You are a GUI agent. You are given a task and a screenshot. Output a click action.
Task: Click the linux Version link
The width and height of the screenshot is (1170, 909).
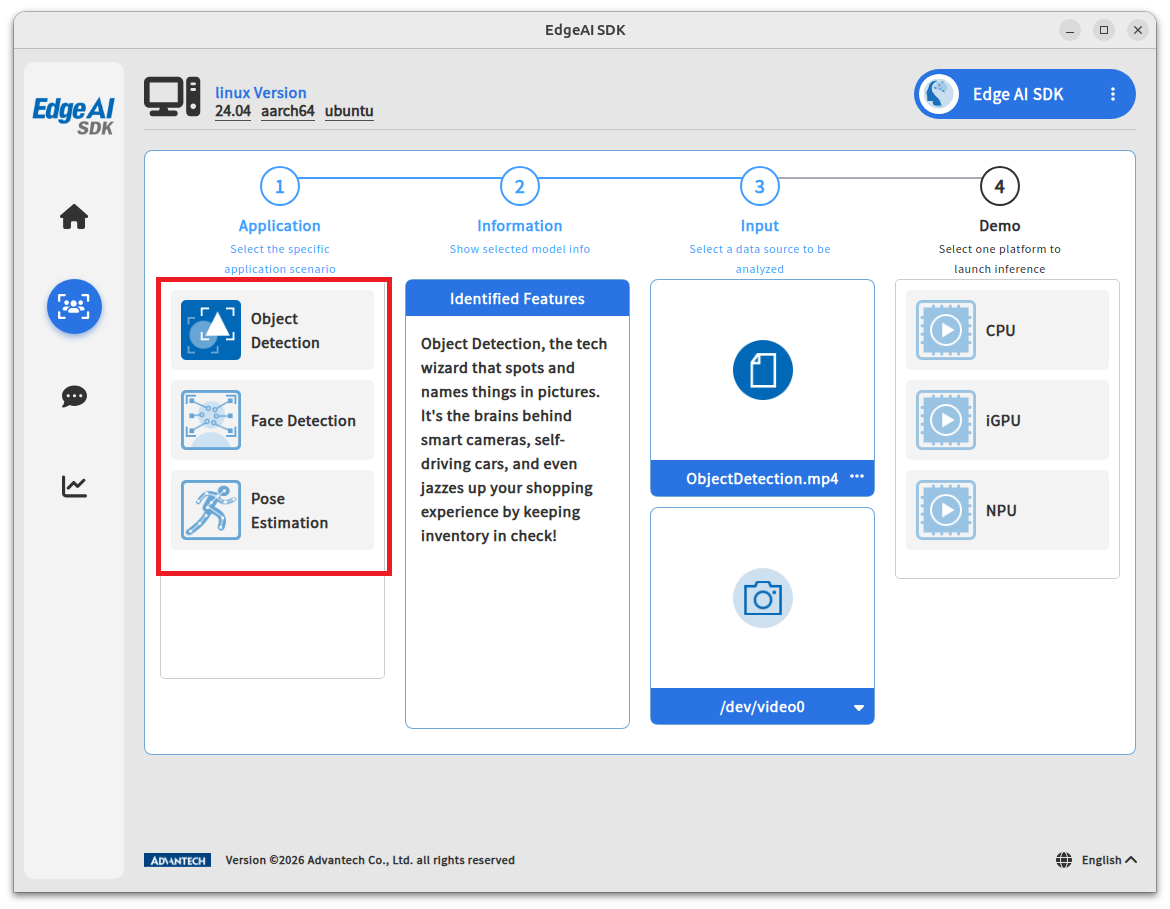pos(260,93)
